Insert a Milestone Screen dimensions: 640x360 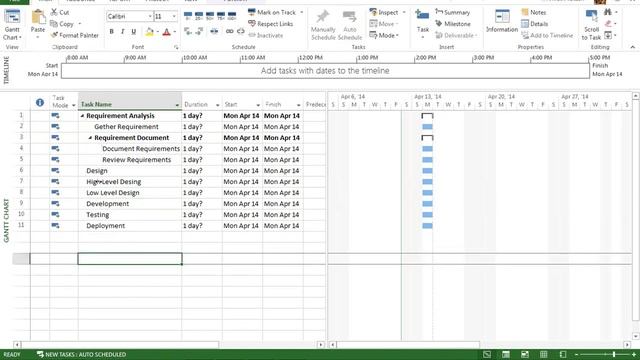pyautogui.click(x=453, y=24)
